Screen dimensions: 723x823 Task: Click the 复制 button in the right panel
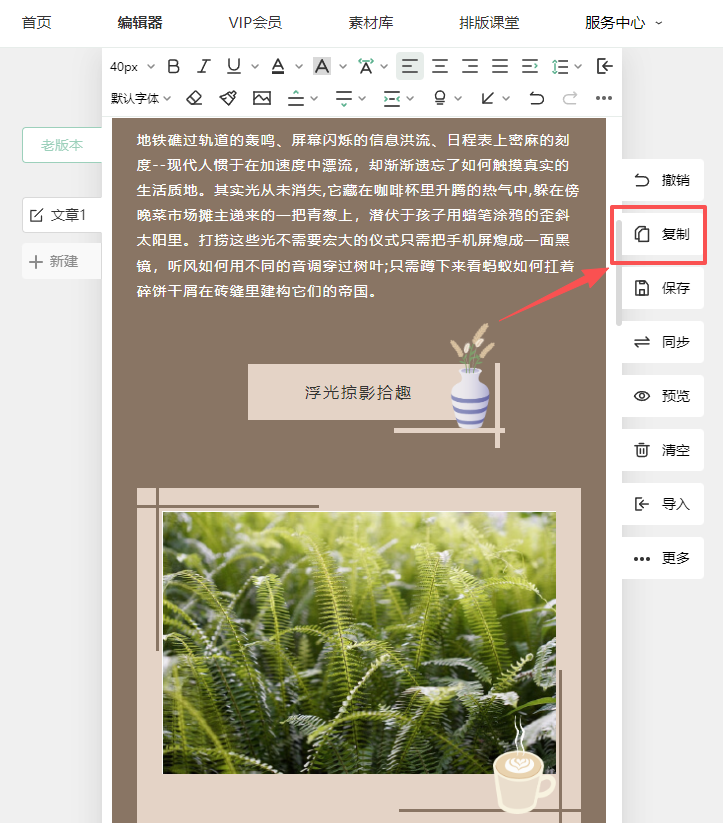pyautogui.click(x=662, y=234)
